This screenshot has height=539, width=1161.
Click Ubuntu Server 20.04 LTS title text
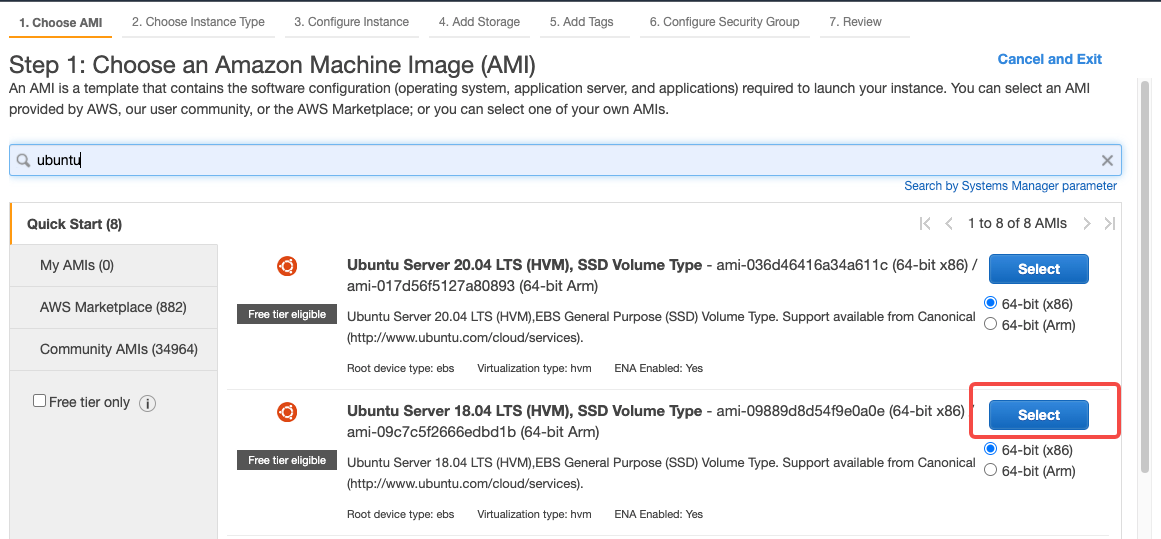(x=524, y=265)
